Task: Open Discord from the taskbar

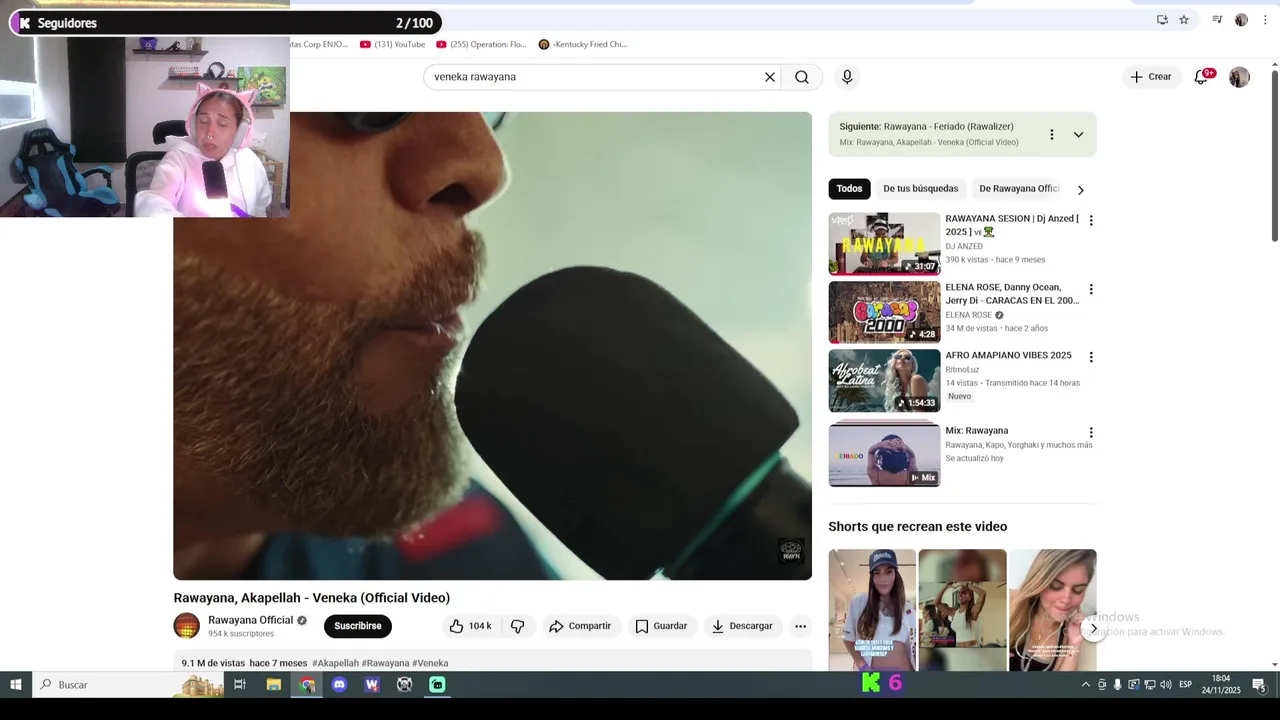Action: [339, 685]
